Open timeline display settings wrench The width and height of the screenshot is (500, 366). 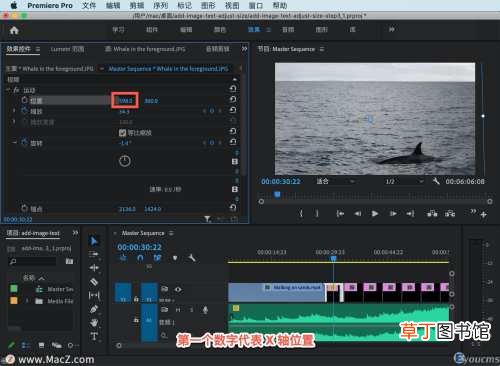[x=192, y=258]
